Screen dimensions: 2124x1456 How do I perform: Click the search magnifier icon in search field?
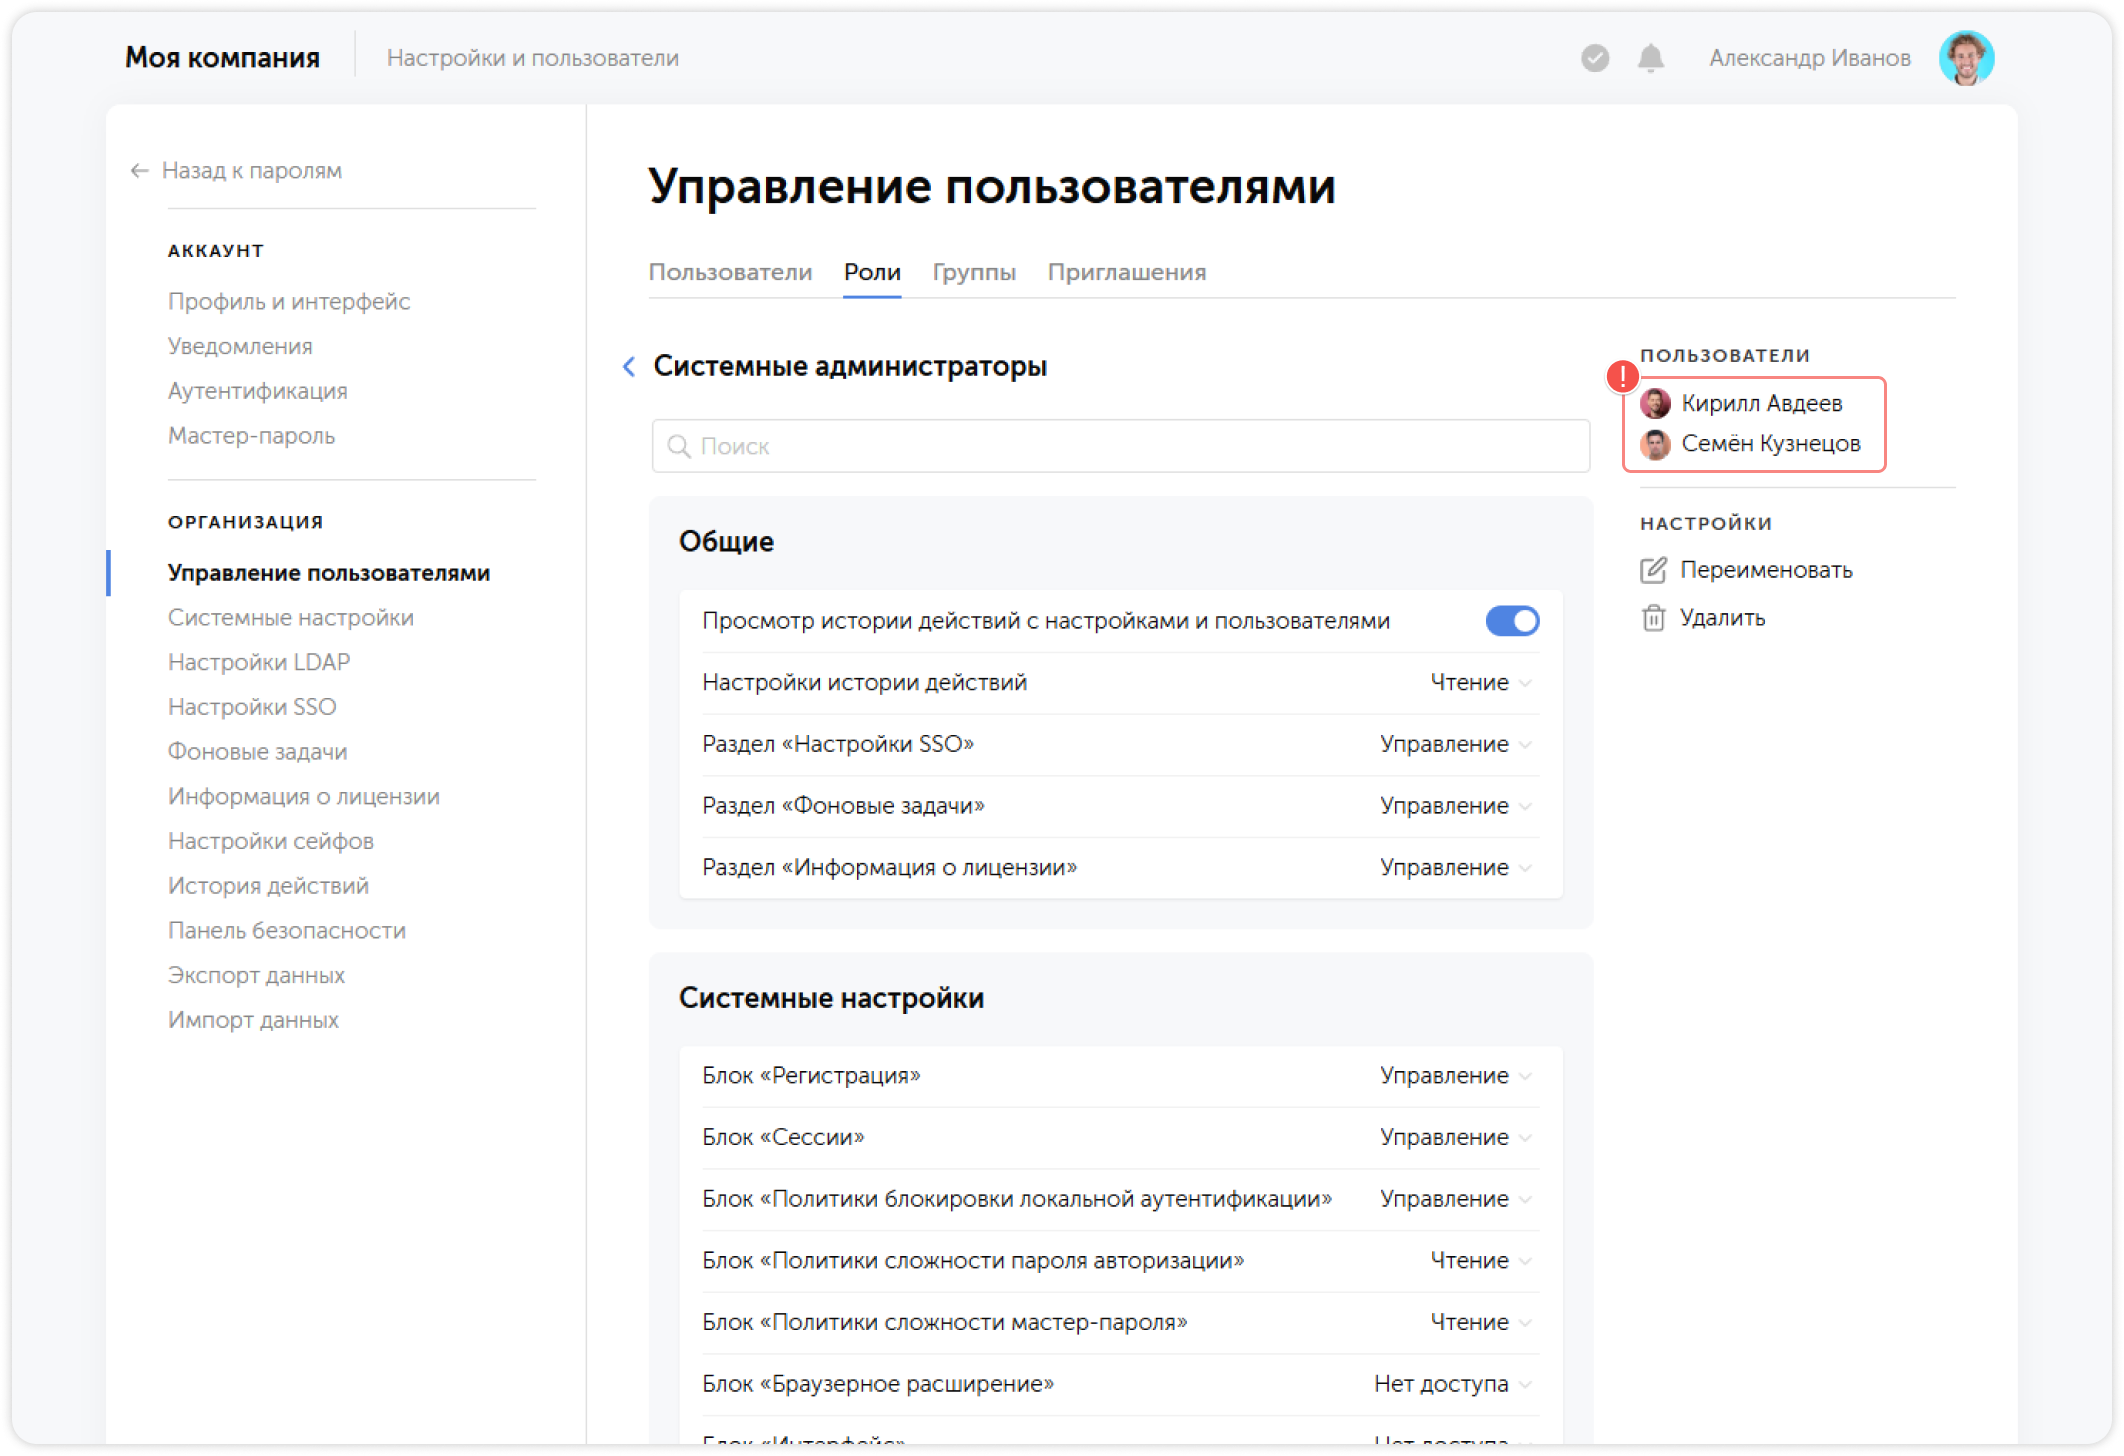[x=679, y=446]
